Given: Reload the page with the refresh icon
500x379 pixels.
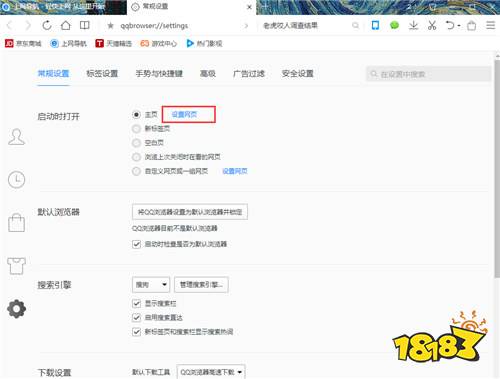Looking at the screenshot, I should coord(47,25).
